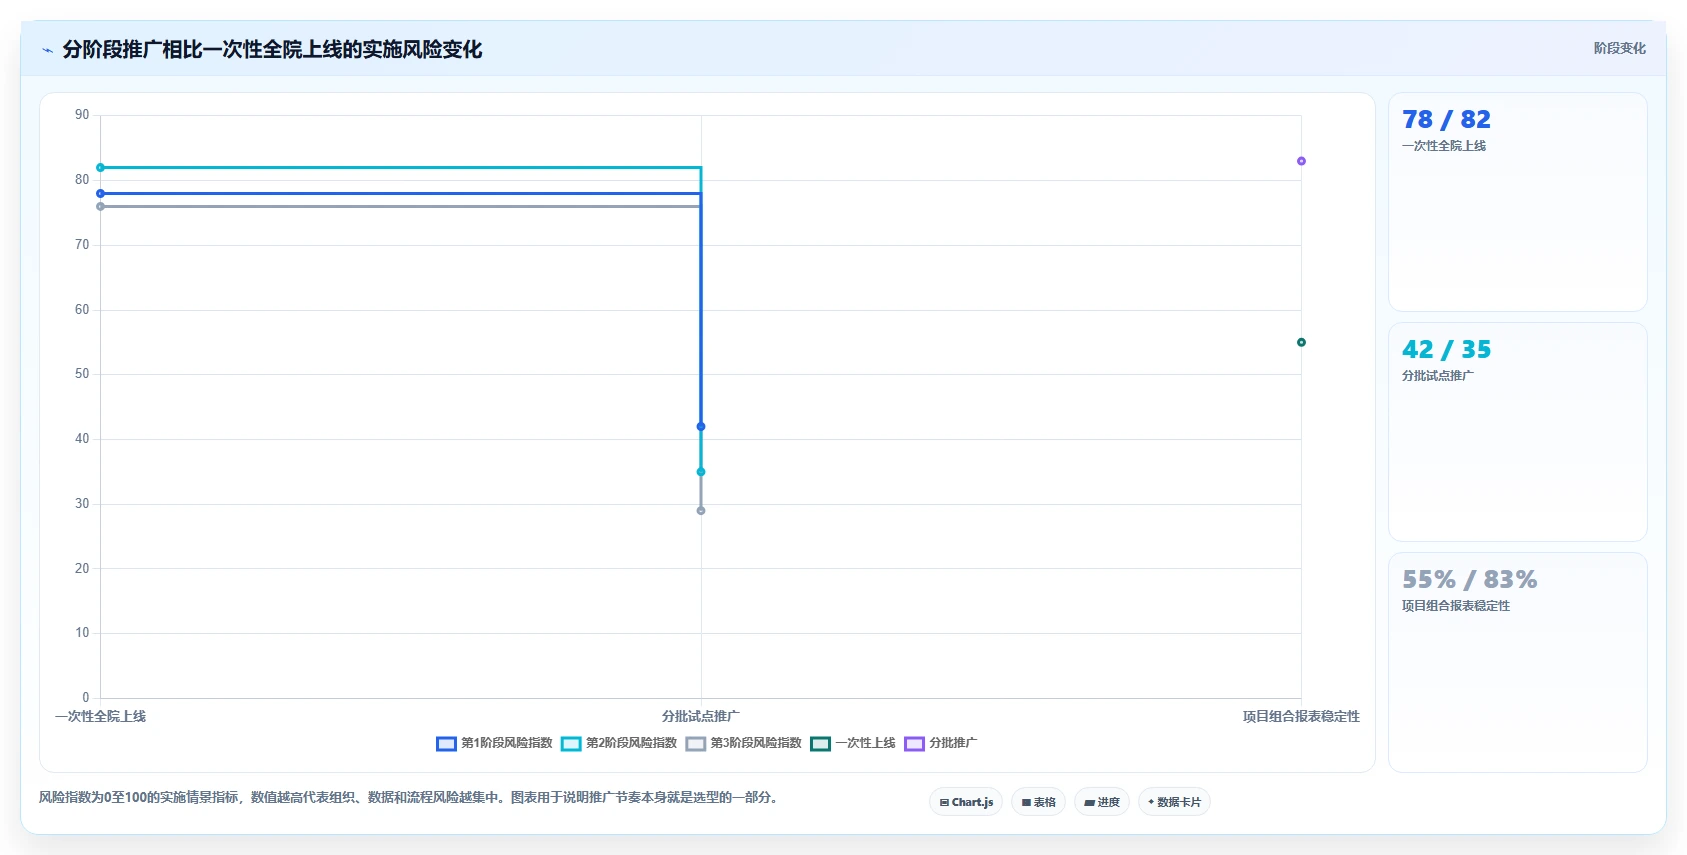The image size is (1687, 855).
Task: Hide the 分批推广 series via its legend label
Action: (953, 743)
